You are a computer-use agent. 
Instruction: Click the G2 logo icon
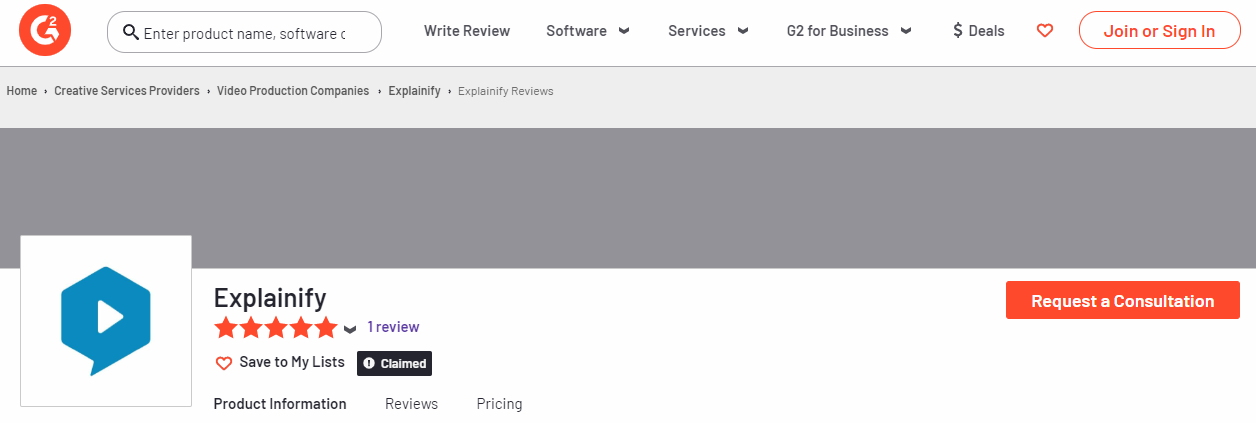pos(45,31)
